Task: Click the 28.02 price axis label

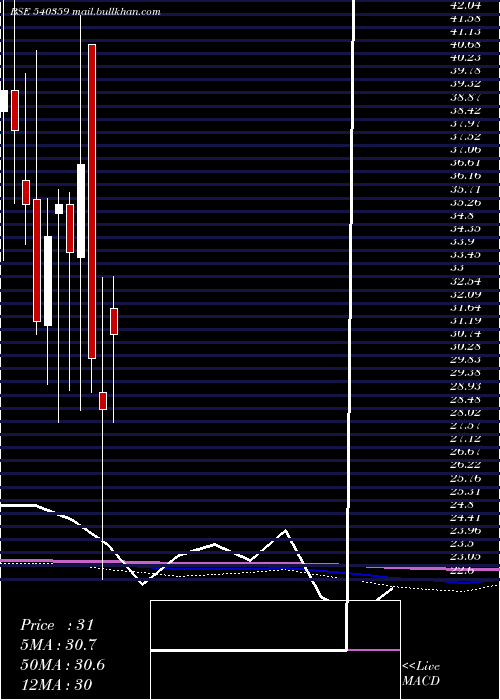Action: click(466, 412)
